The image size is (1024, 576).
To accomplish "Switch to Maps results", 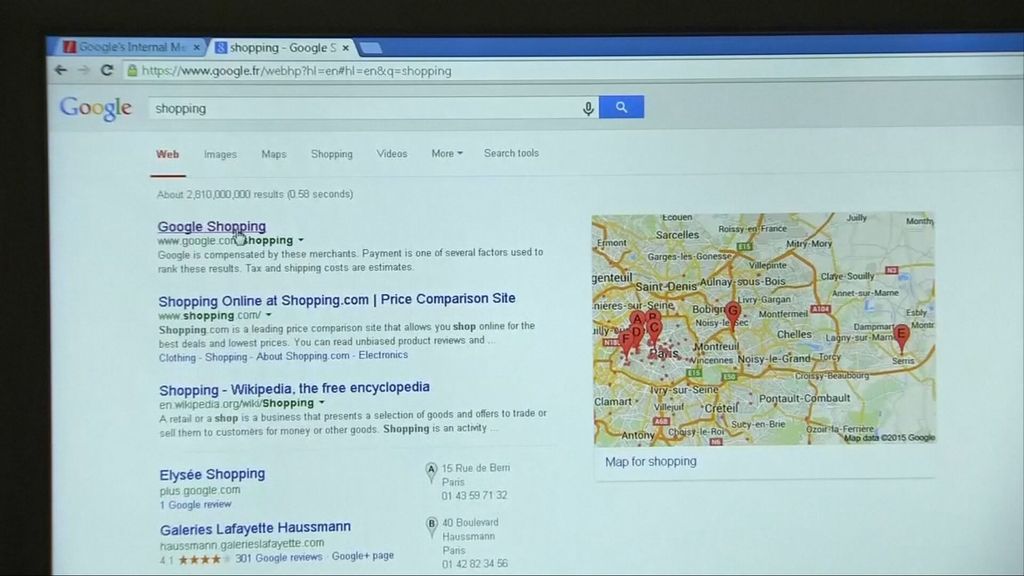I will [274, 154].
